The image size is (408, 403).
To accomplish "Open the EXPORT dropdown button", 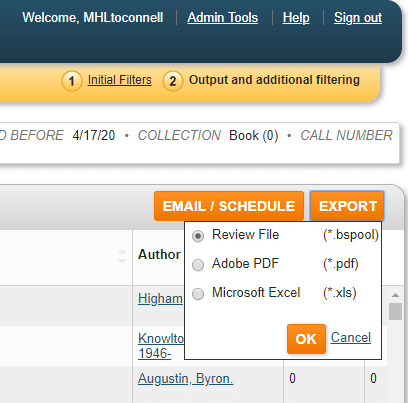I will 347,206.
